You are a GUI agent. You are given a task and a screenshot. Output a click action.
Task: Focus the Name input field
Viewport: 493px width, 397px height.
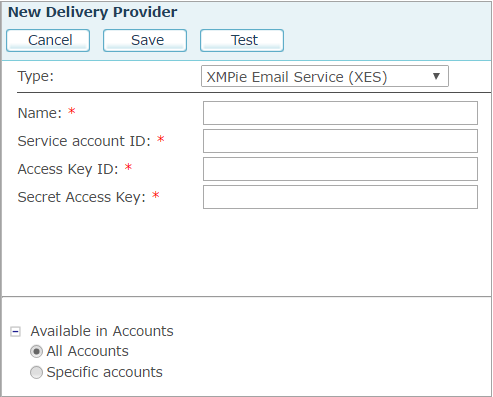[340, 113]
